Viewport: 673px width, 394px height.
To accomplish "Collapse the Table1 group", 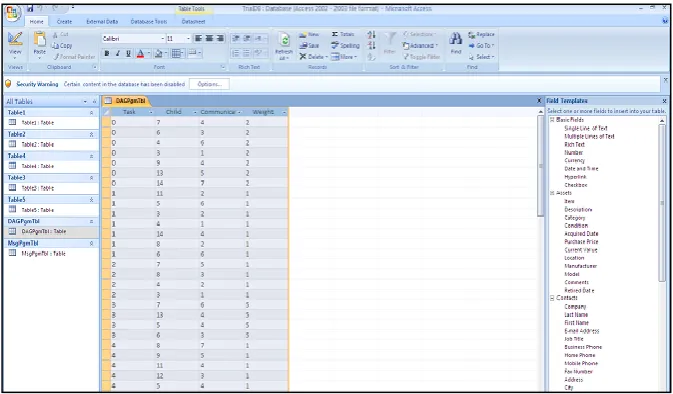I will click(91, 112).
